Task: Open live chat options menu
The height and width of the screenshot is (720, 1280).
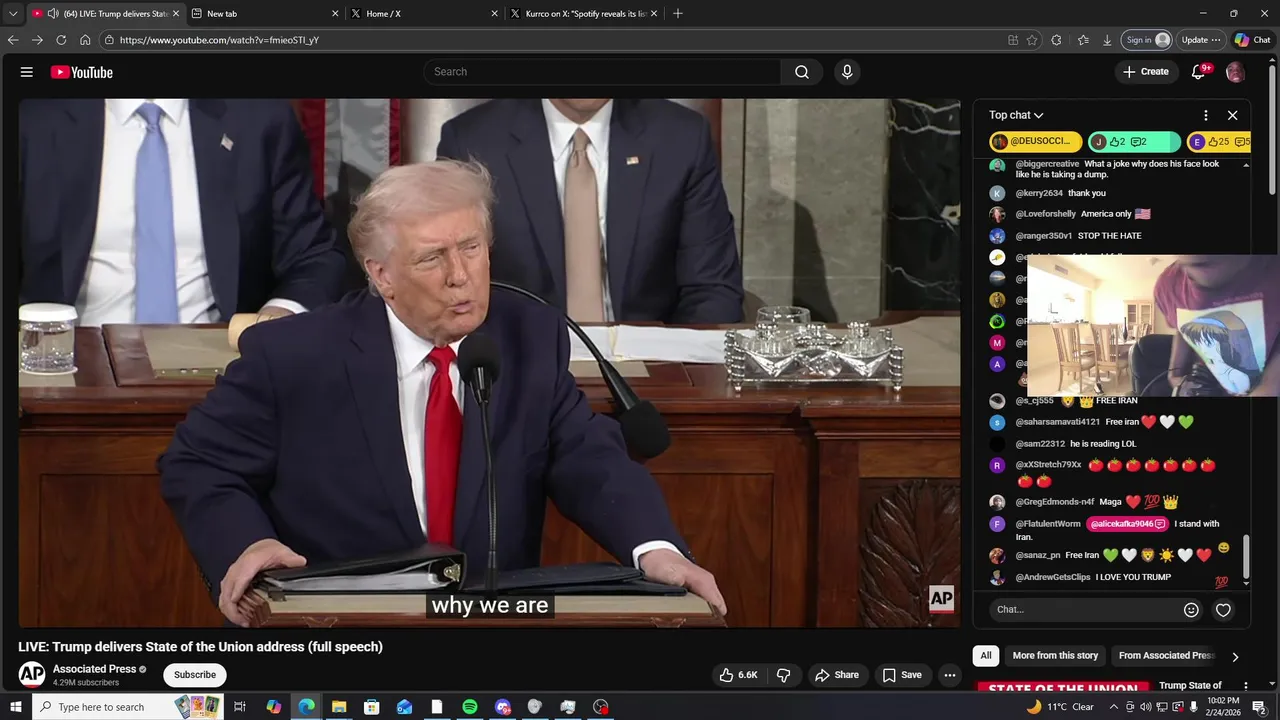Action: click(1206, 115)
